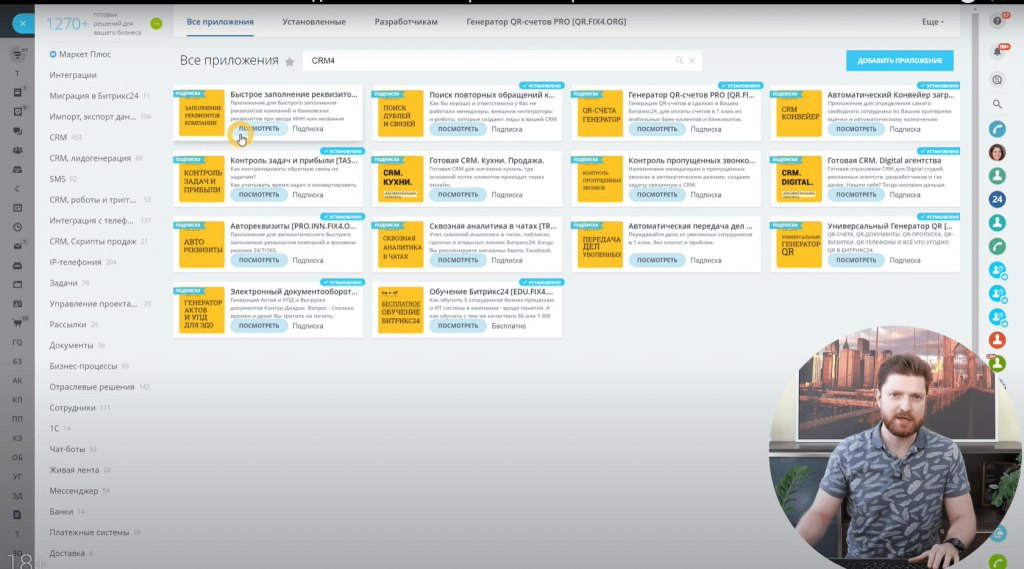Click ПОСМОТРЕТЬ for 'Поиск повторных обращений'
1024x569 pixels.
[458, 129]
